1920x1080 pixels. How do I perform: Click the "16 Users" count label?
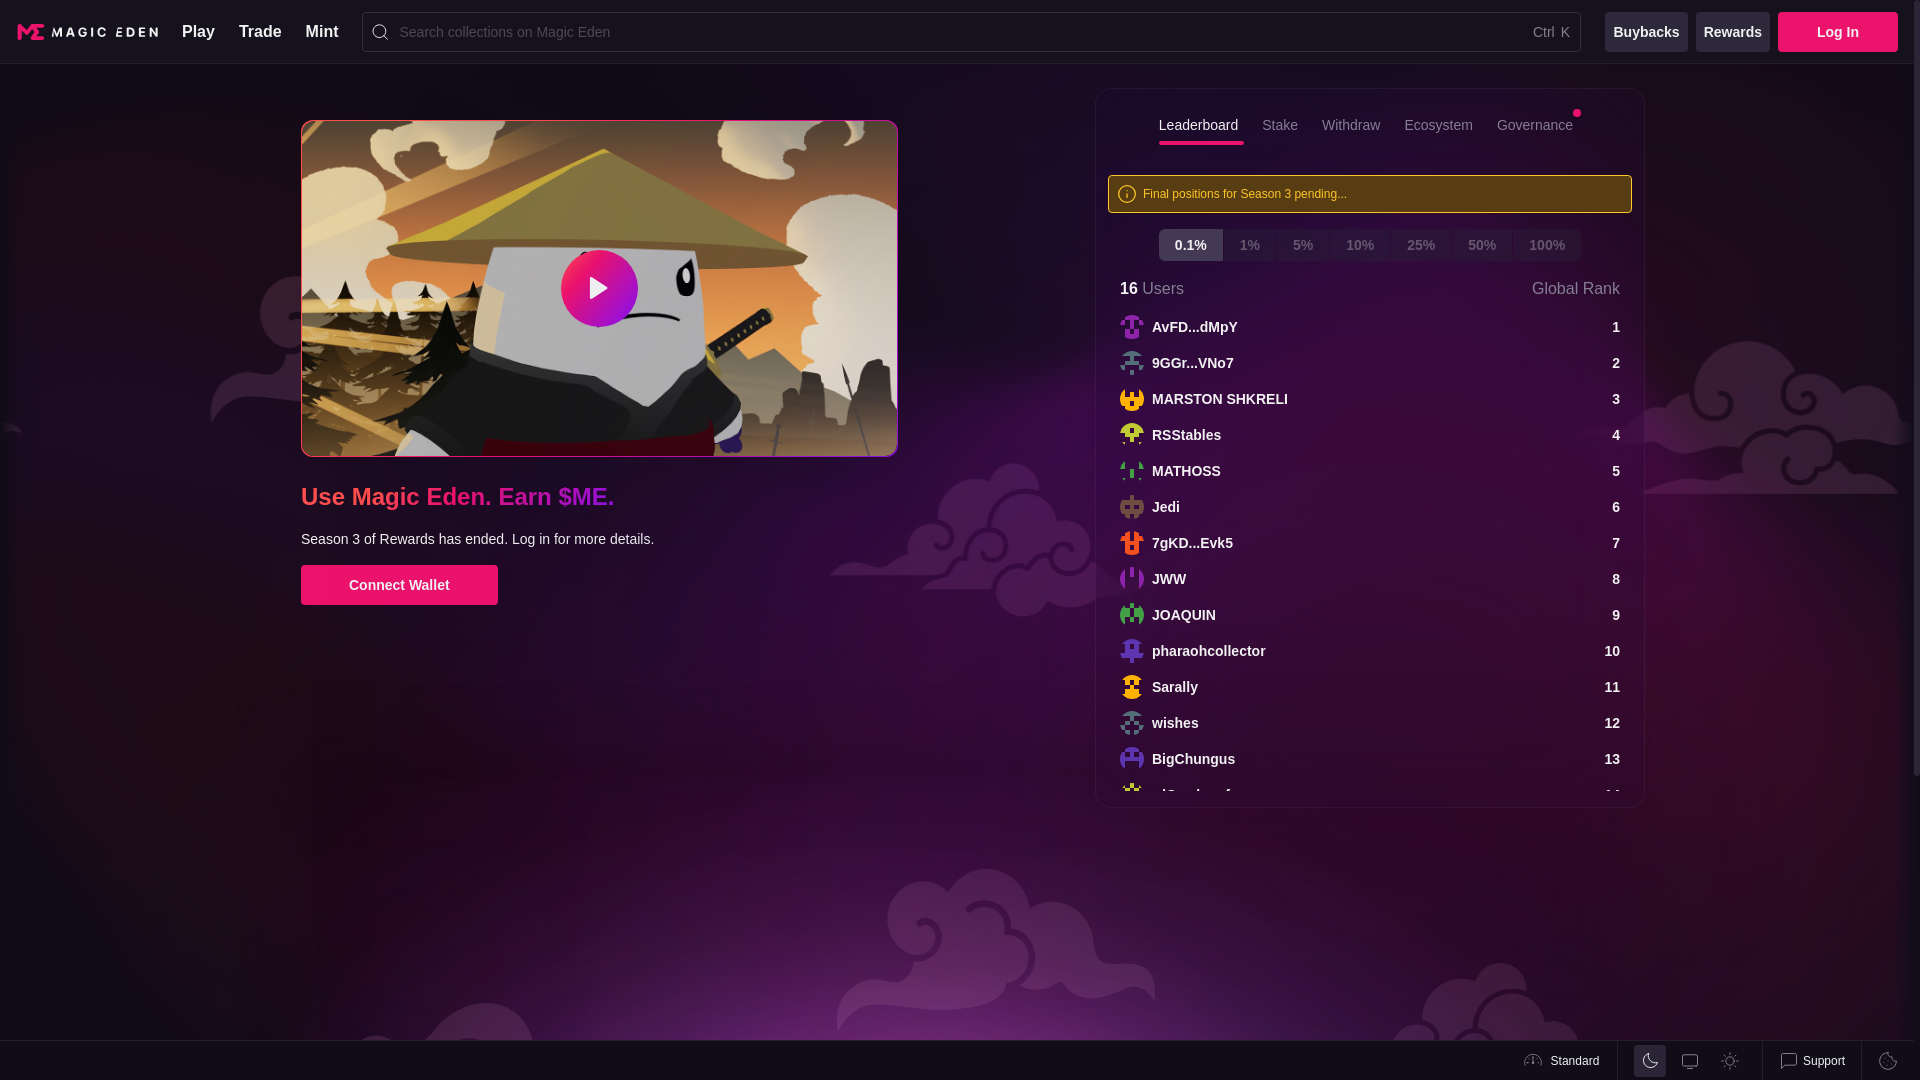pos(1152,289)
